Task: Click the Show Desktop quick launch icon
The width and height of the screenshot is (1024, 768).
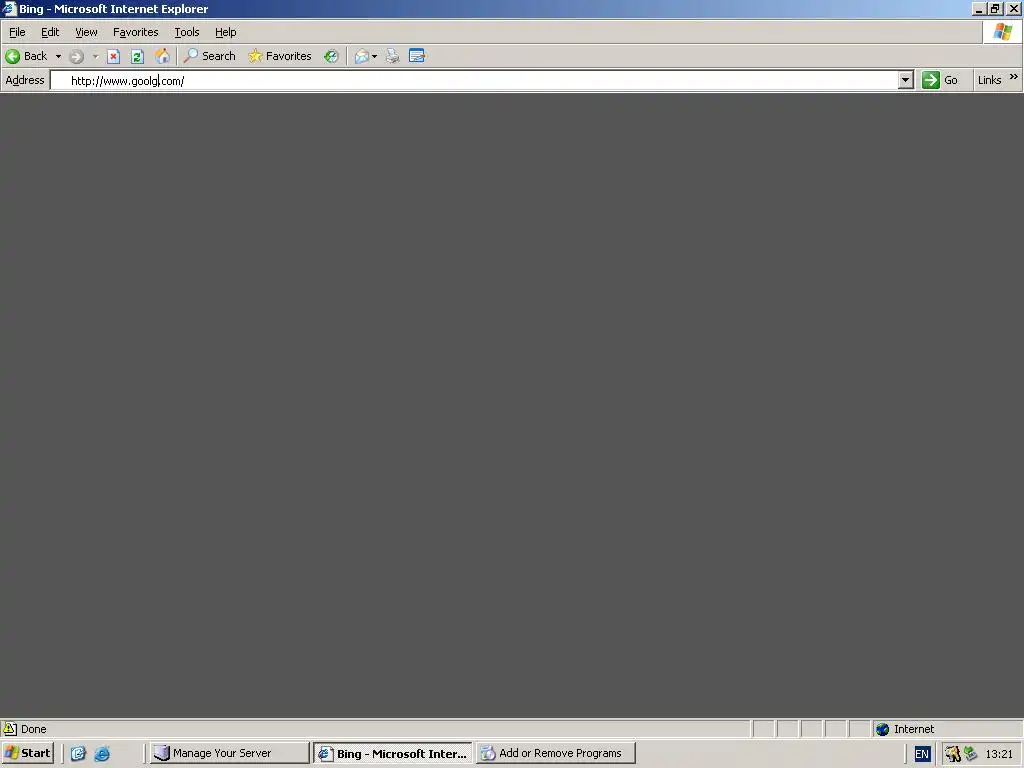Action: (78, 754)
